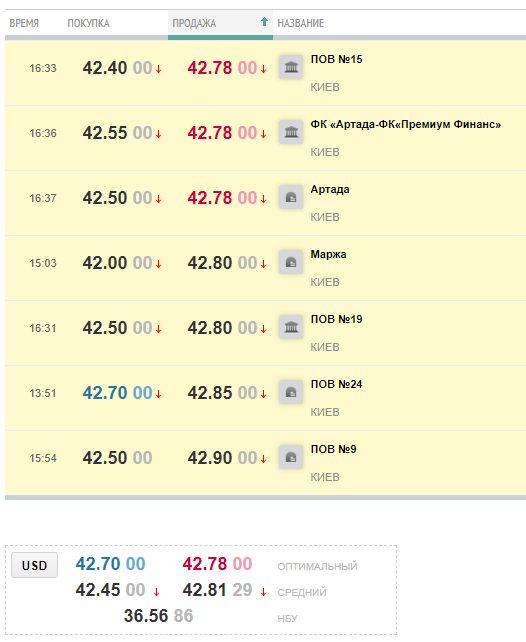Click the bank icon beside ФК «Артада-ФК«Премиум Финанс»

[x=291, y=132]
